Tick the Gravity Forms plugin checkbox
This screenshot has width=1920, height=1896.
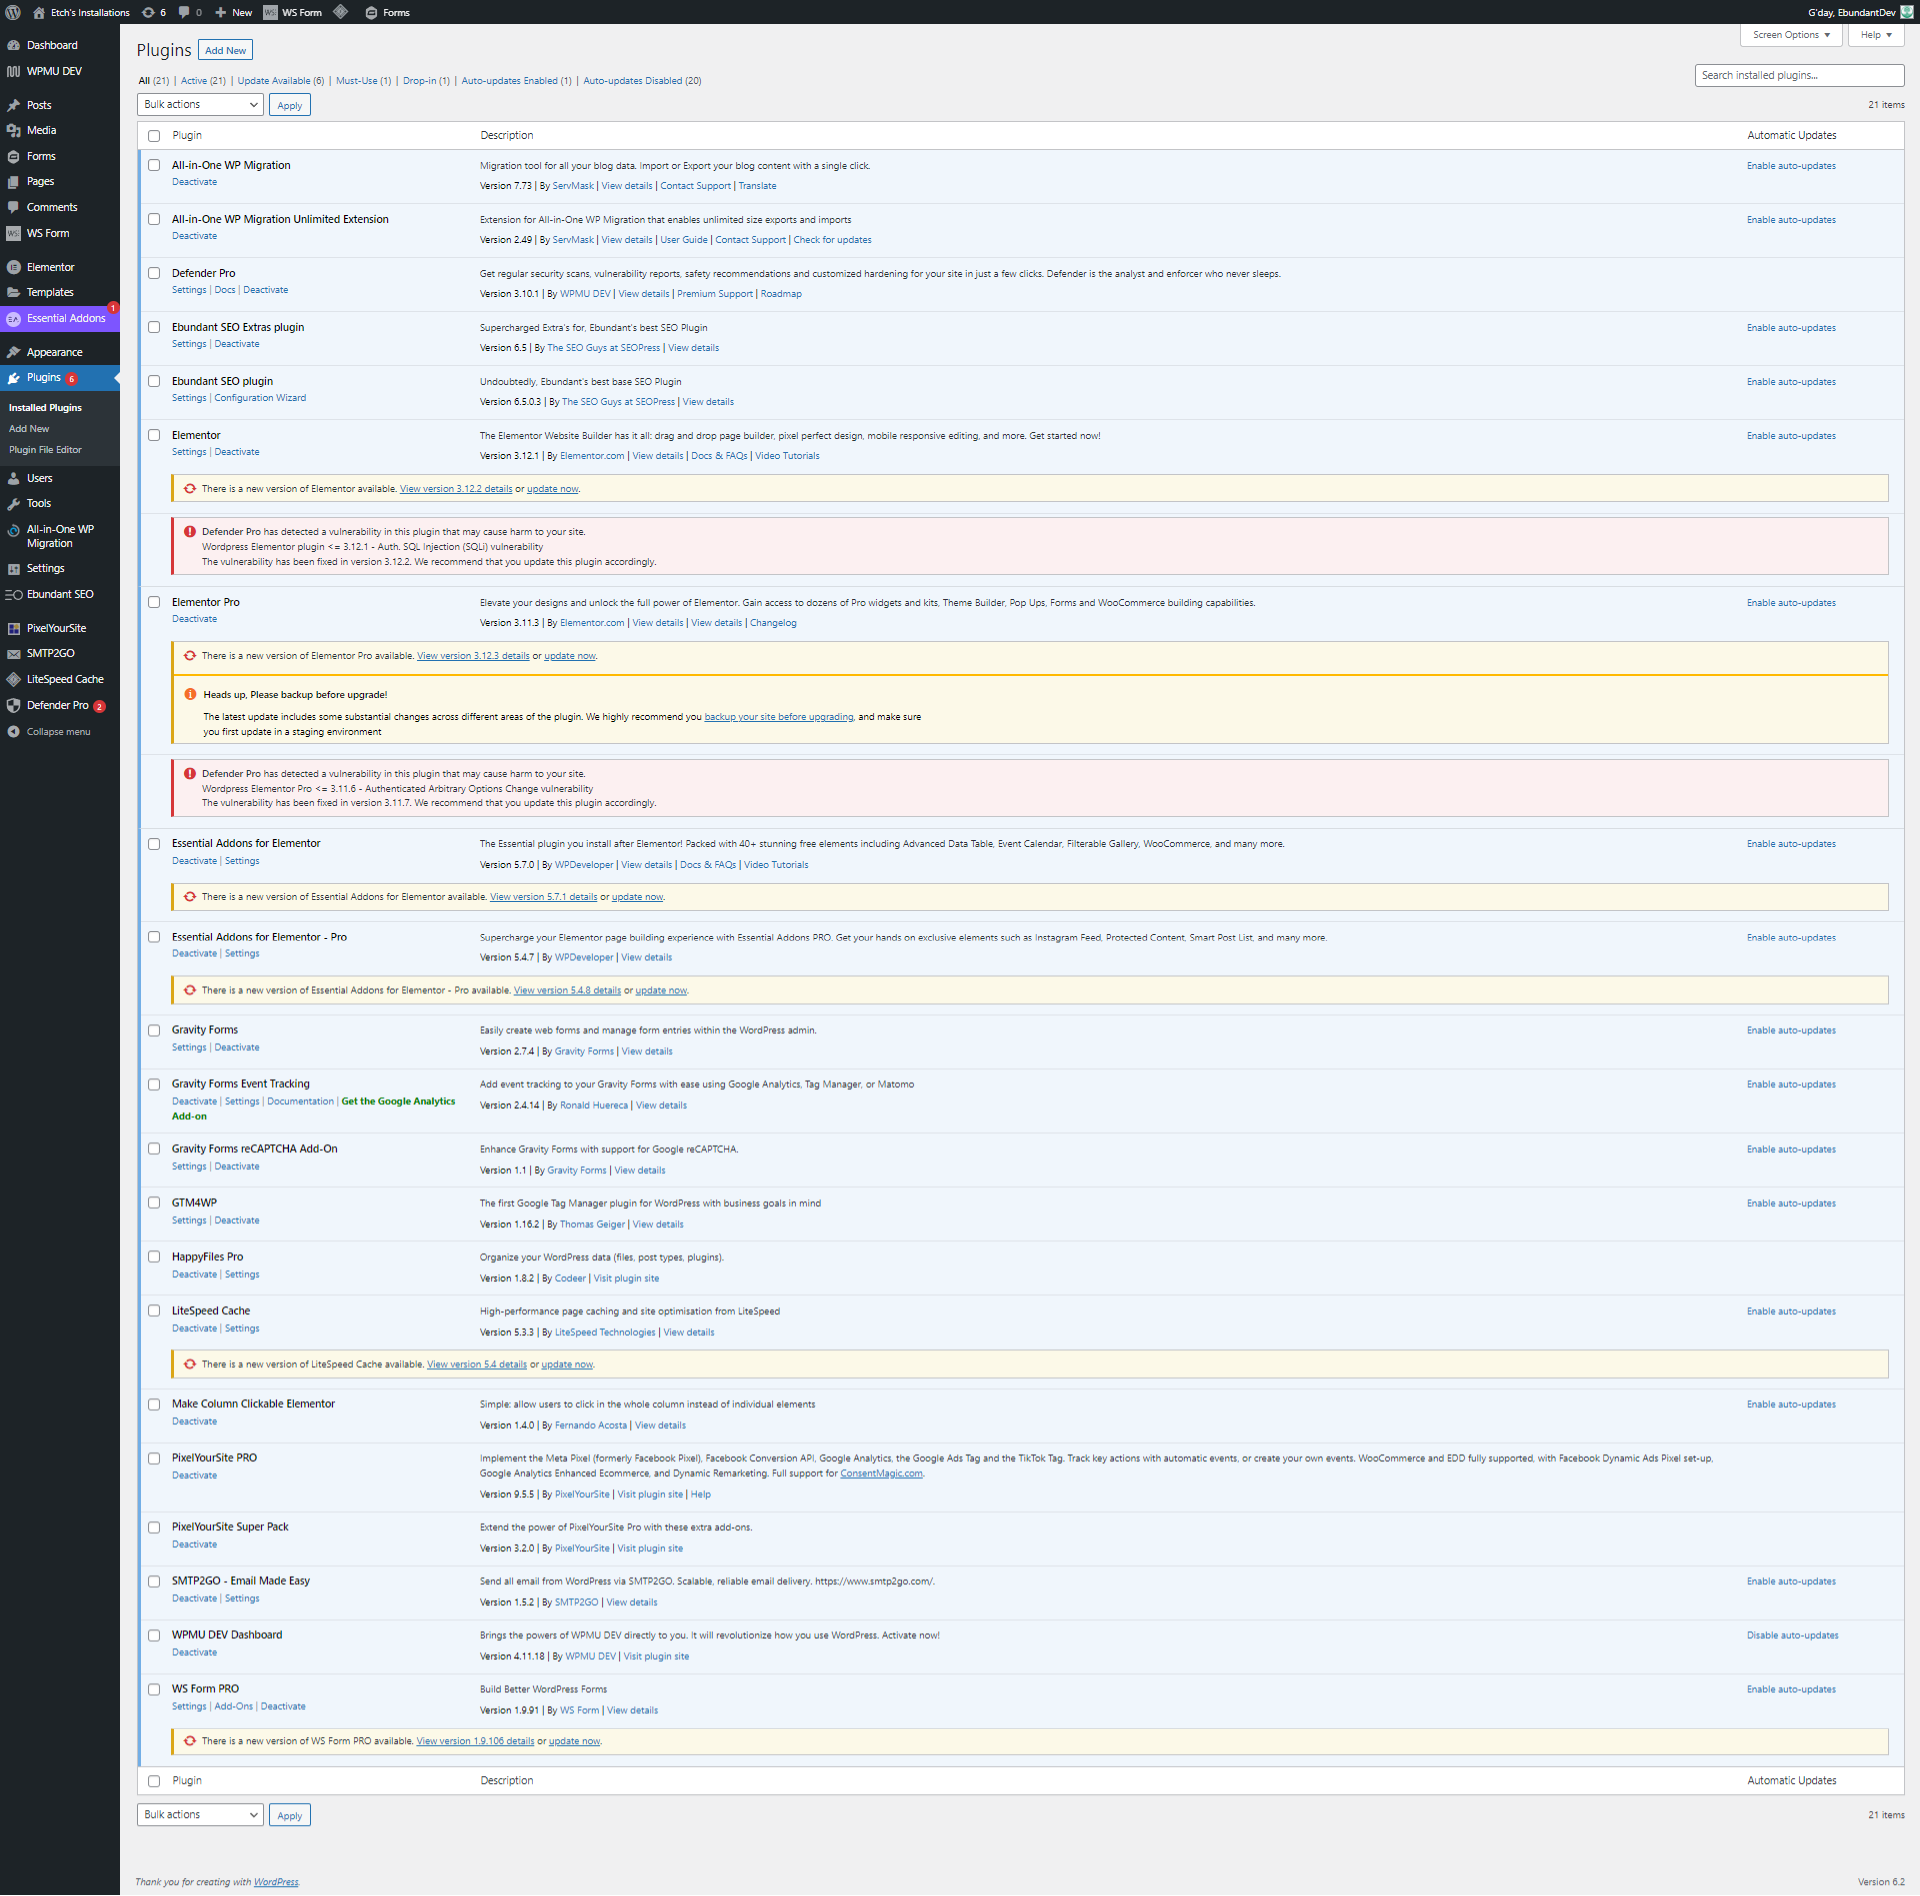154,1030
